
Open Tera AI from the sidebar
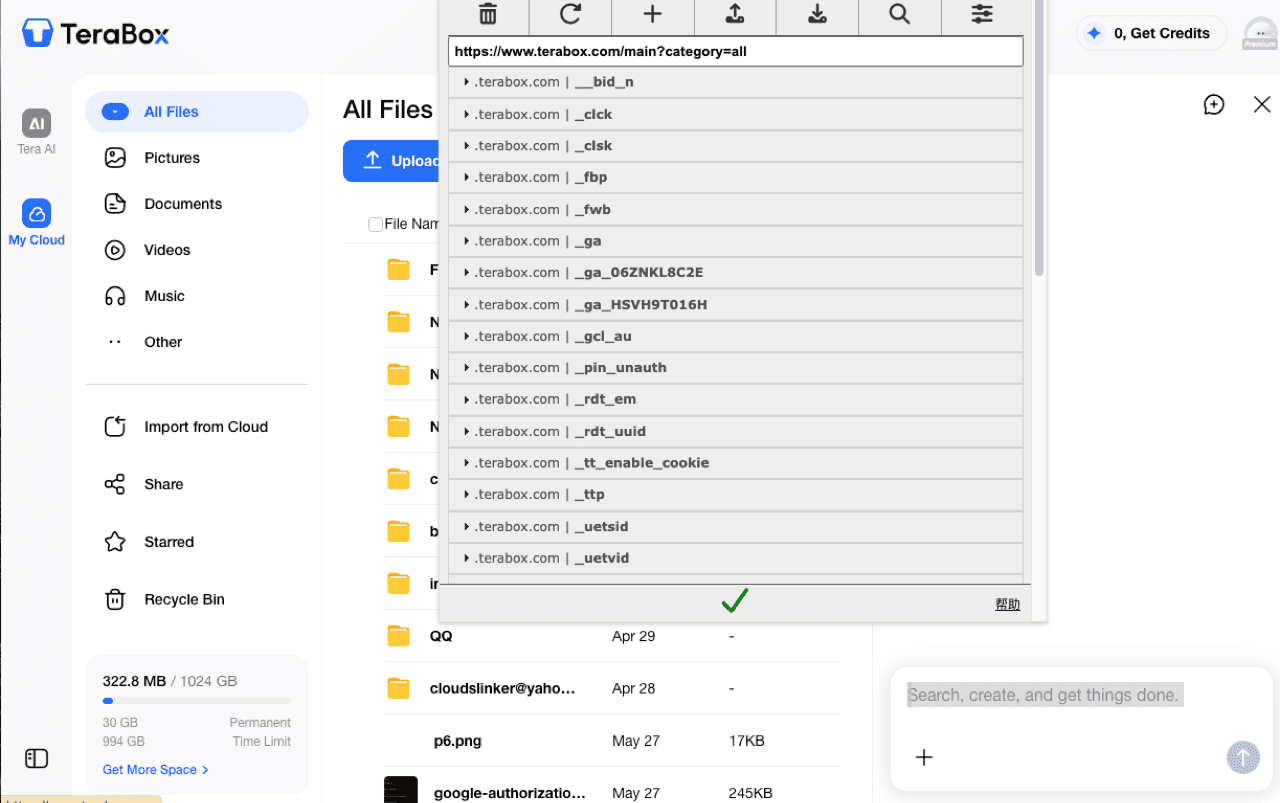click(36, 132)
